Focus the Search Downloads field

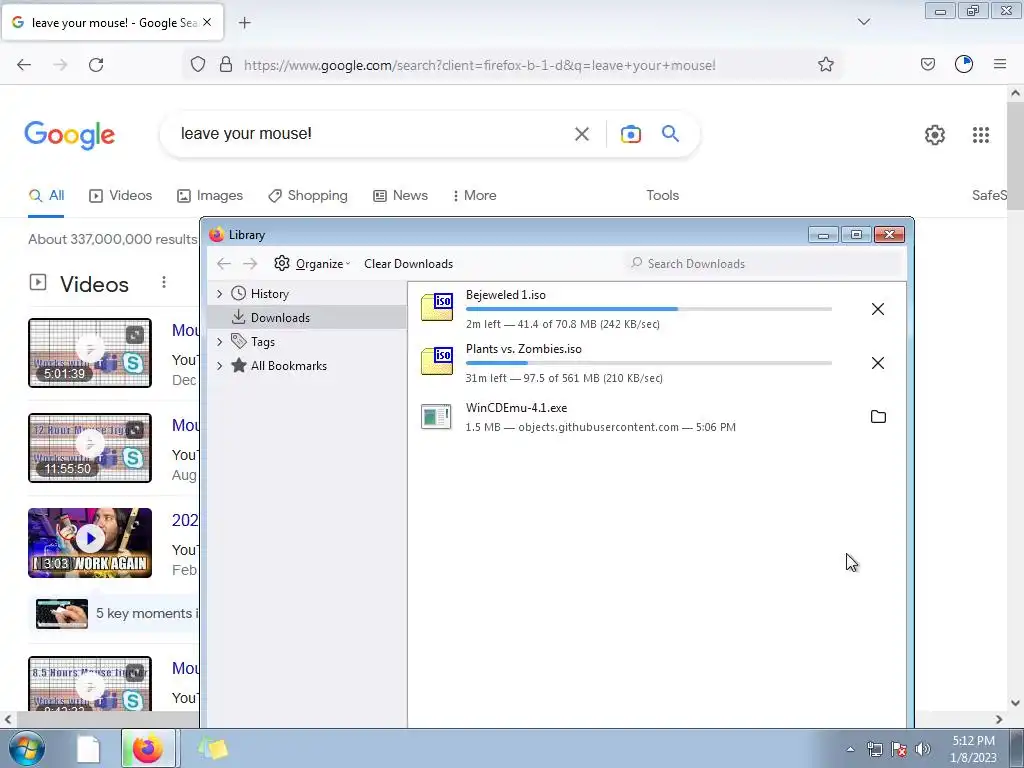[764, 264]
